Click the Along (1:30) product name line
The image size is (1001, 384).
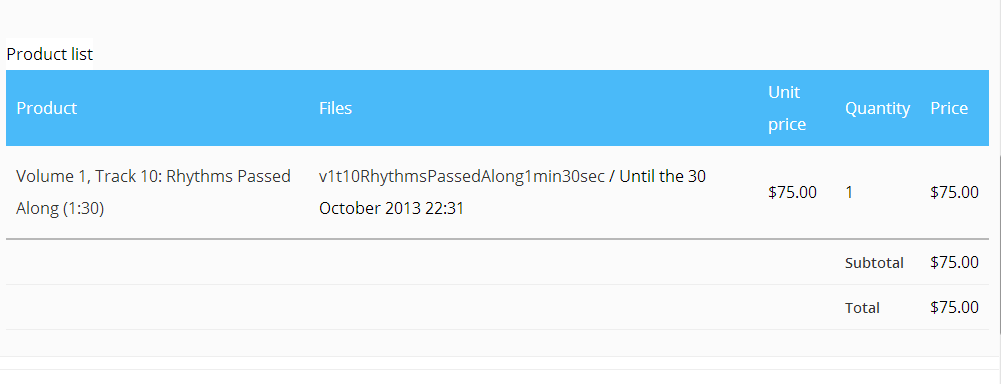point(60,209)
